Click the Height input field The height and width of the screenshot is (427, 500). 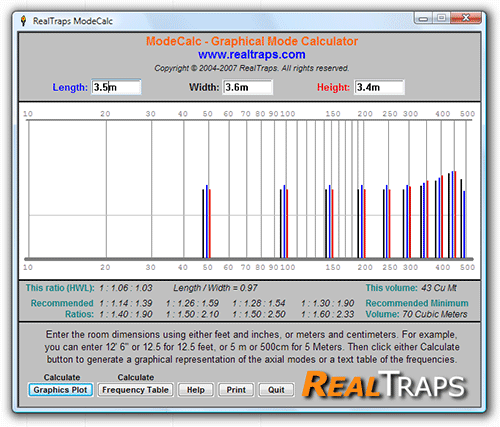click(x=379, y=87)
